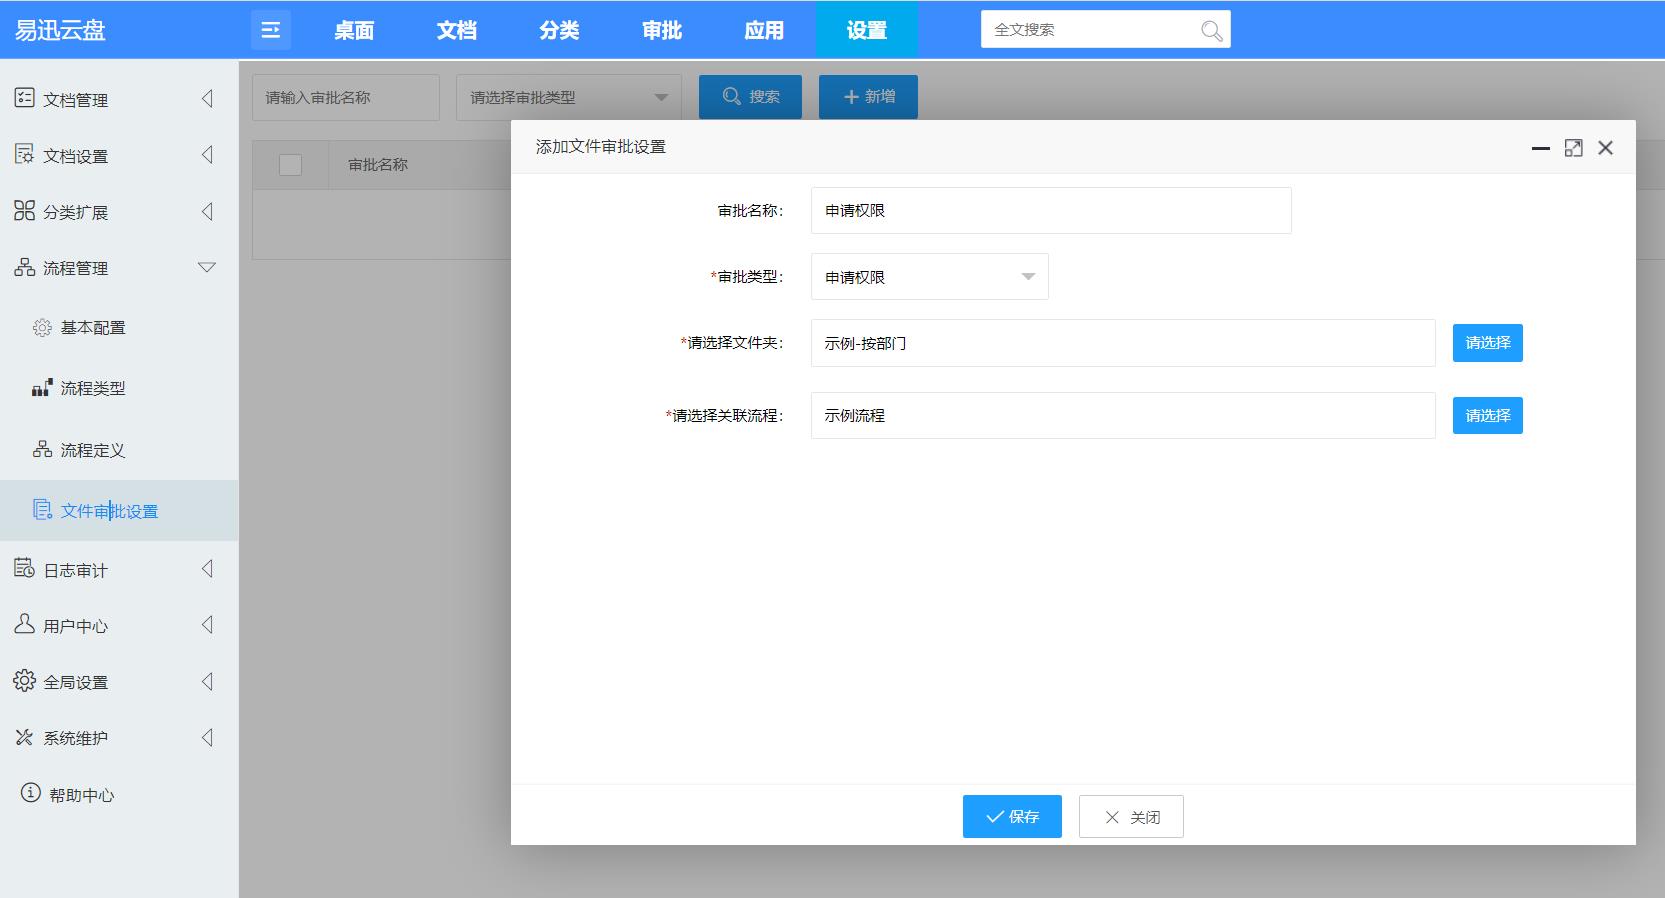This screenshot has height=898, width=1665.
Task: Collapse the 流程管理 menu arrow
Action: click(x=207, y=267)
